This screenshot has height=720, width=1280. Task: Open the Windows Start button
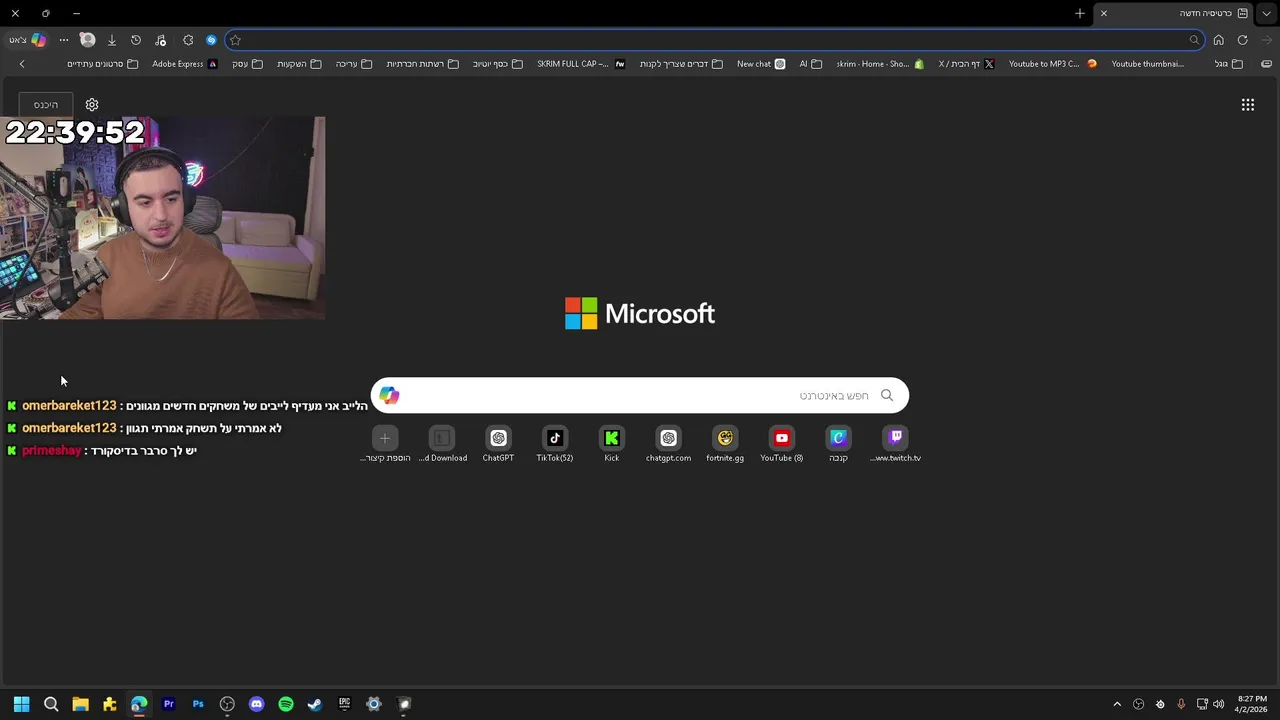(x=21, y=704)
